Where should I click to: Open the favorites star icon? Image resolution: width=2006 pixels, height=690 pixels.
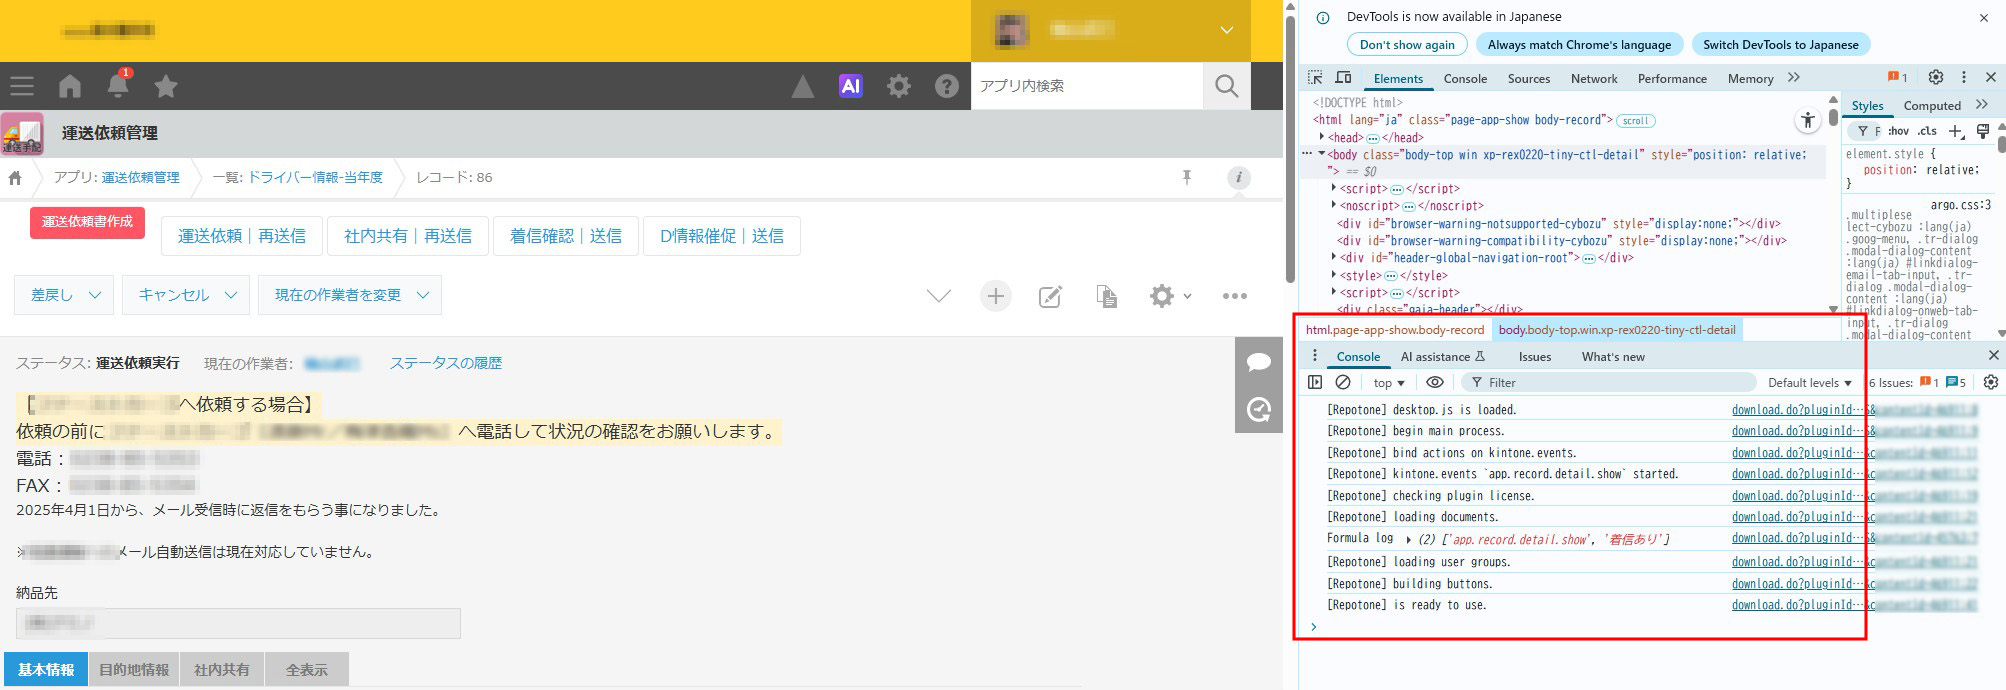(166, 86)
